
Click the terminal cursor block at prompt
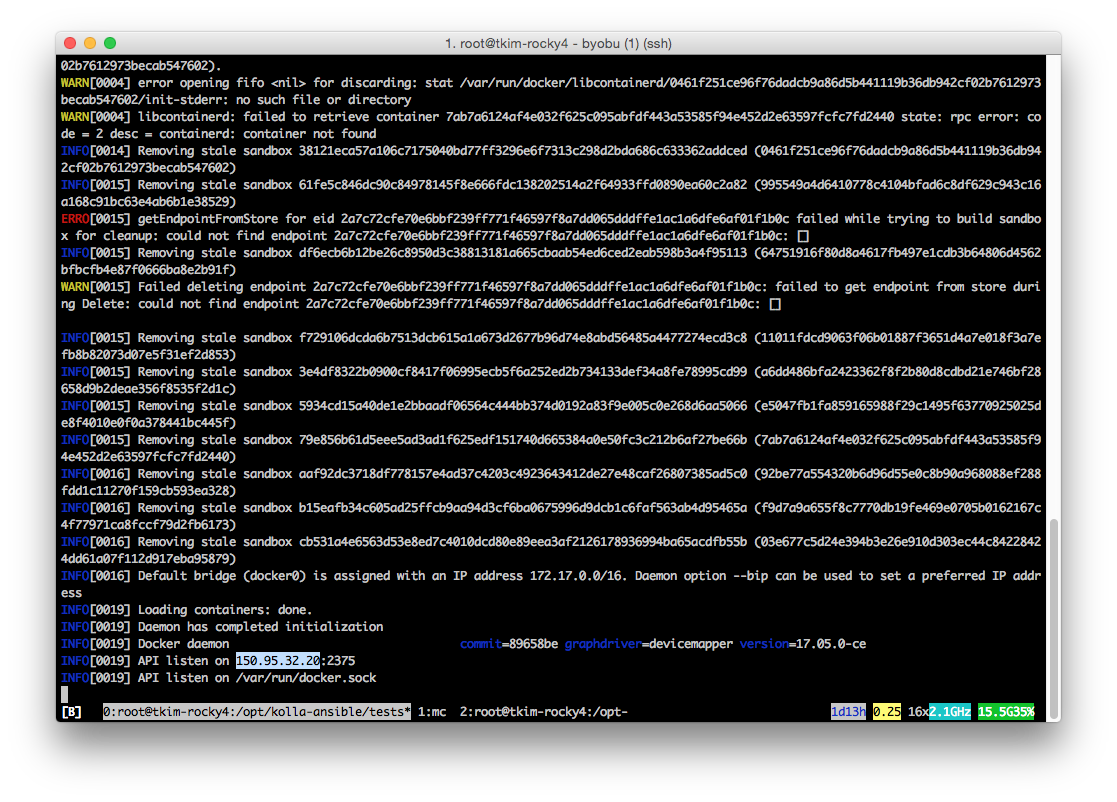tap(65, 694)
